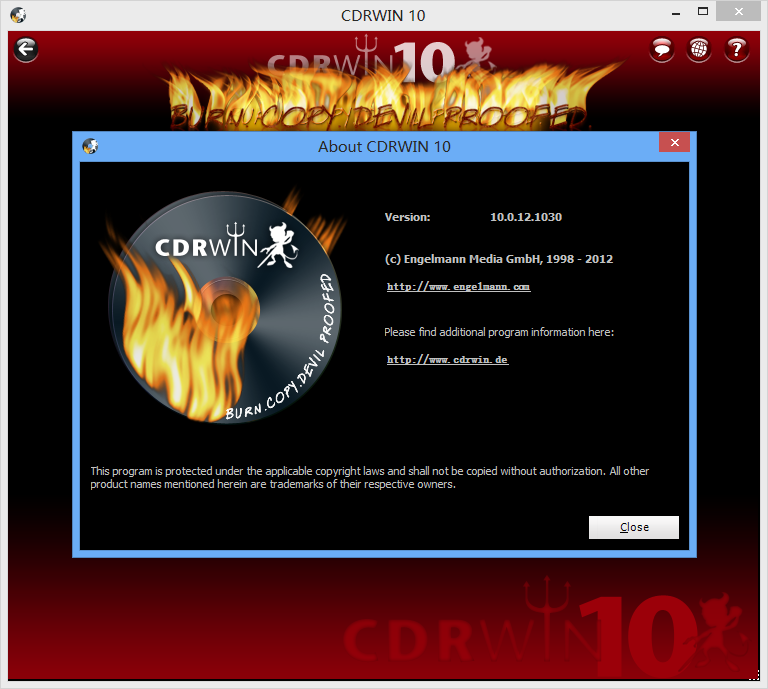
Task: Click the version number 10.0.12.1030
Action: pos(526,217)
